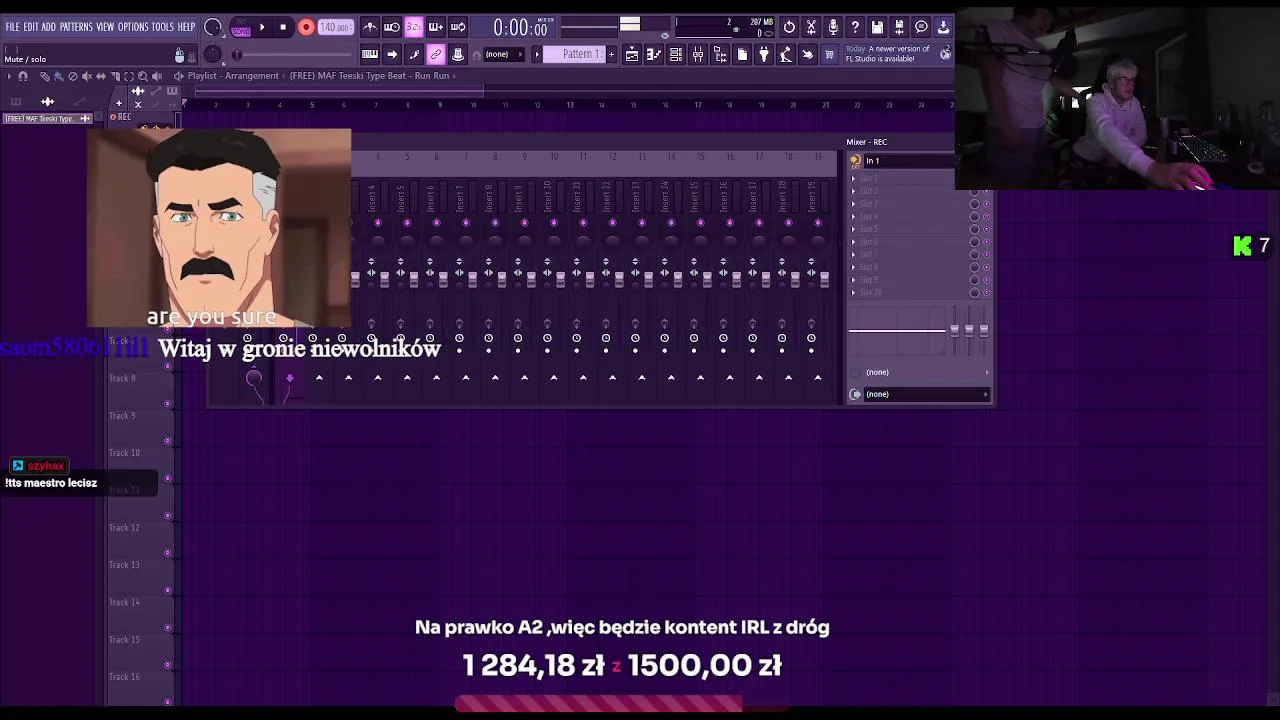Viewport: 1280px width, 720px height.
Task: Click the render audio file icon
Action: pyautogui.click(x=899, y=27)
